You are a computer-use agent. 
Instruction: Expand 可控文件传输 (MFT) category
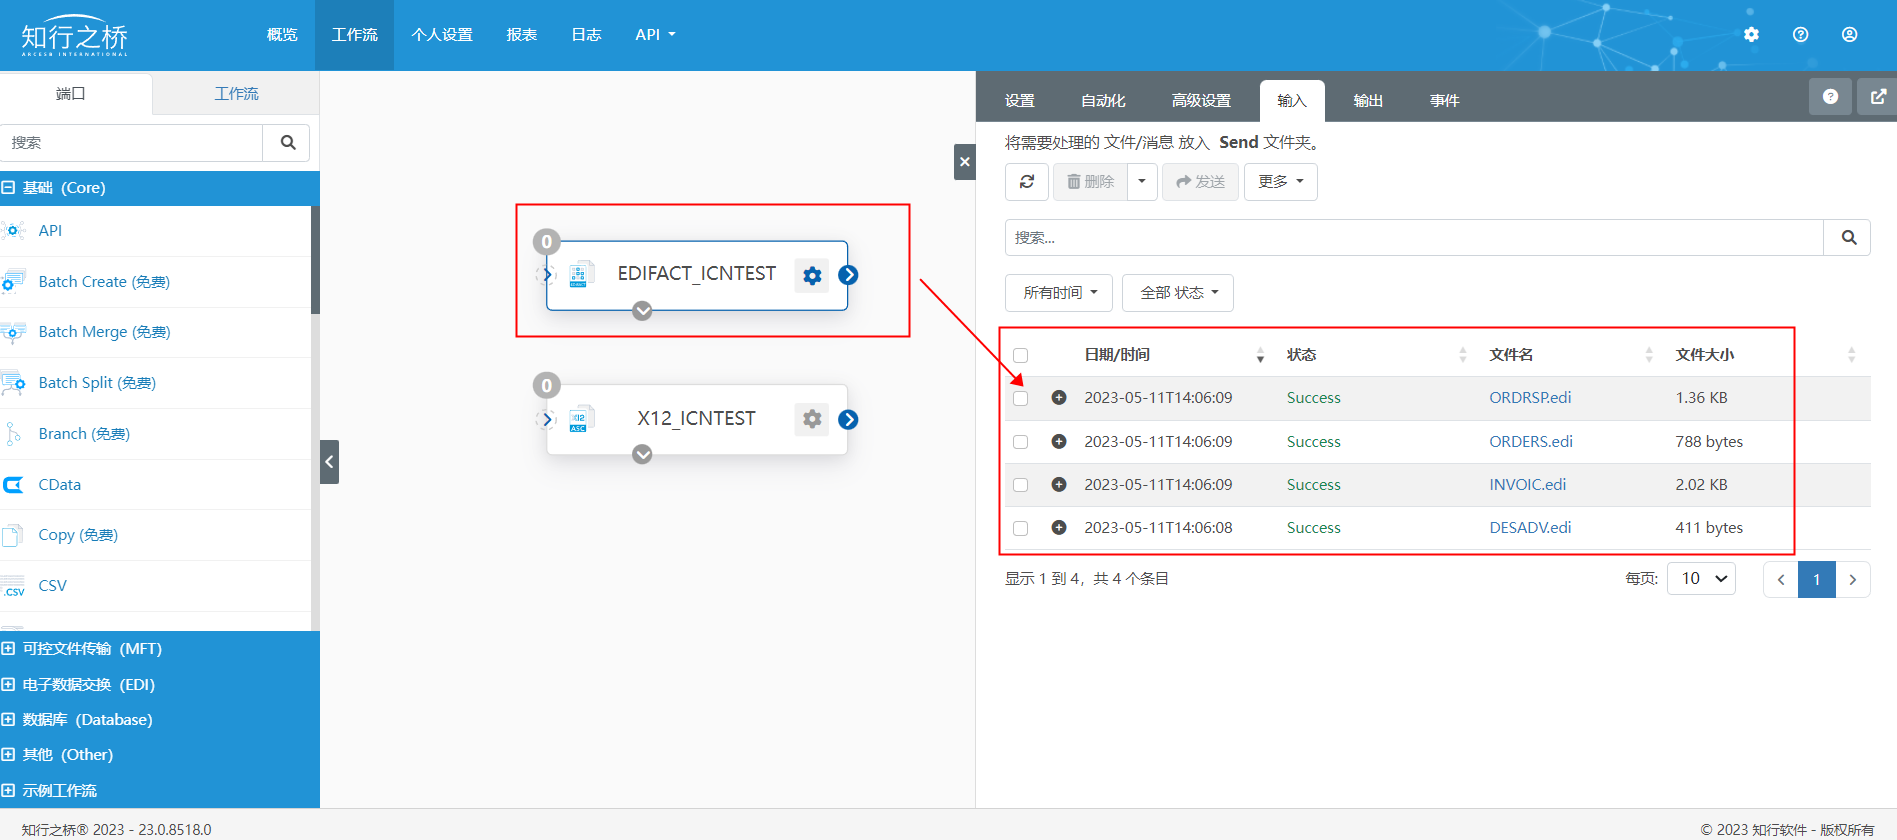[160, 649]
